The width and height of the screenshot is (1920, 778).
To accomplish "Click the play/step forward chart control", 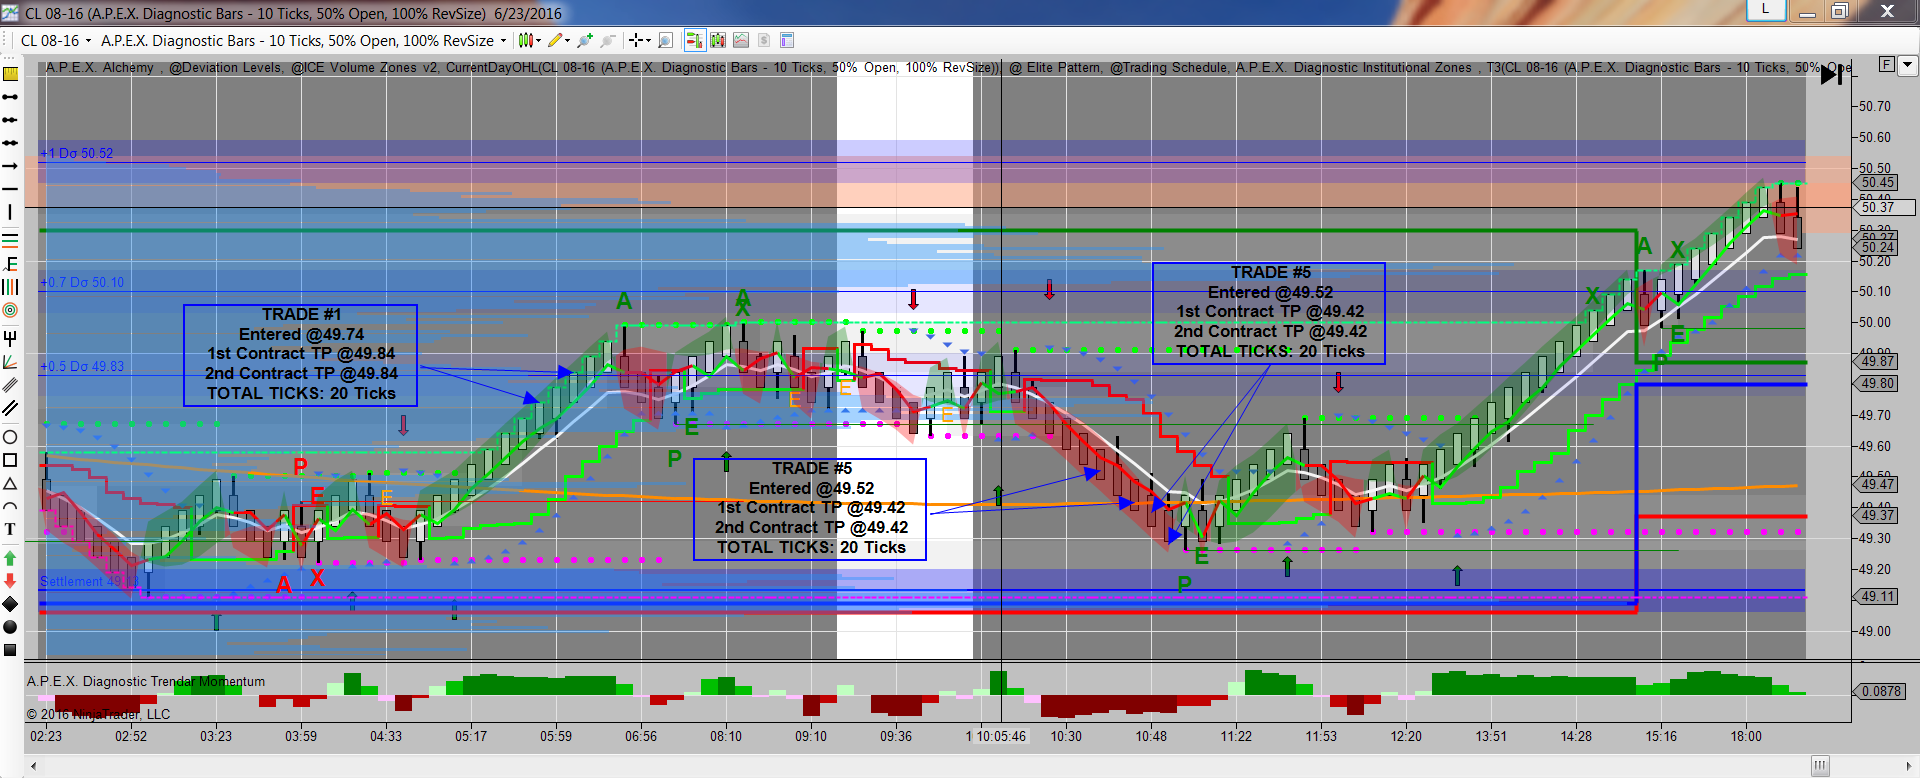I will pyautogui.click(x=1832, y=75).
